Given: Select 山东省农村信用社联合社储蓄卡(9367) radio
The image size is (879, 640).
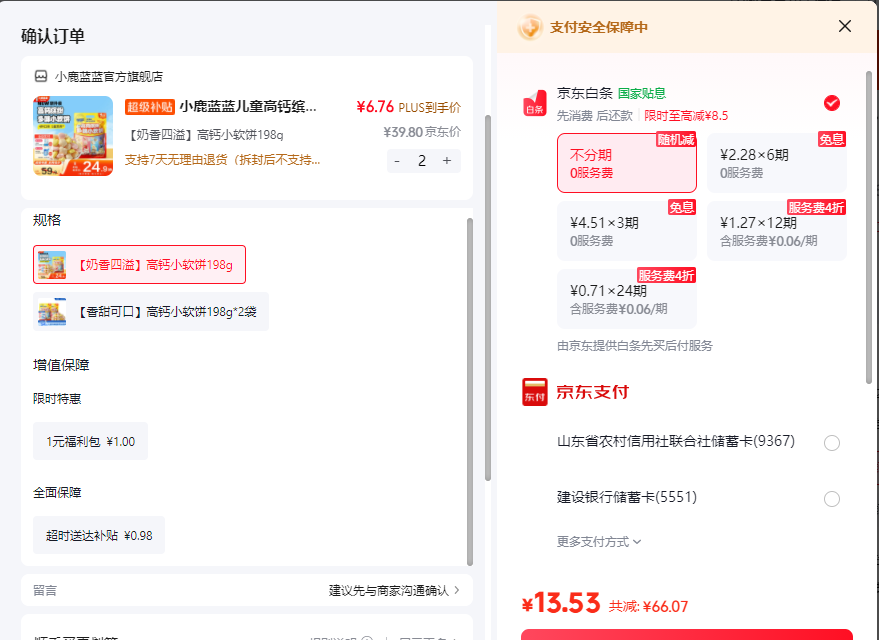Looking at the screenshot, I should (x=832, y=443).
